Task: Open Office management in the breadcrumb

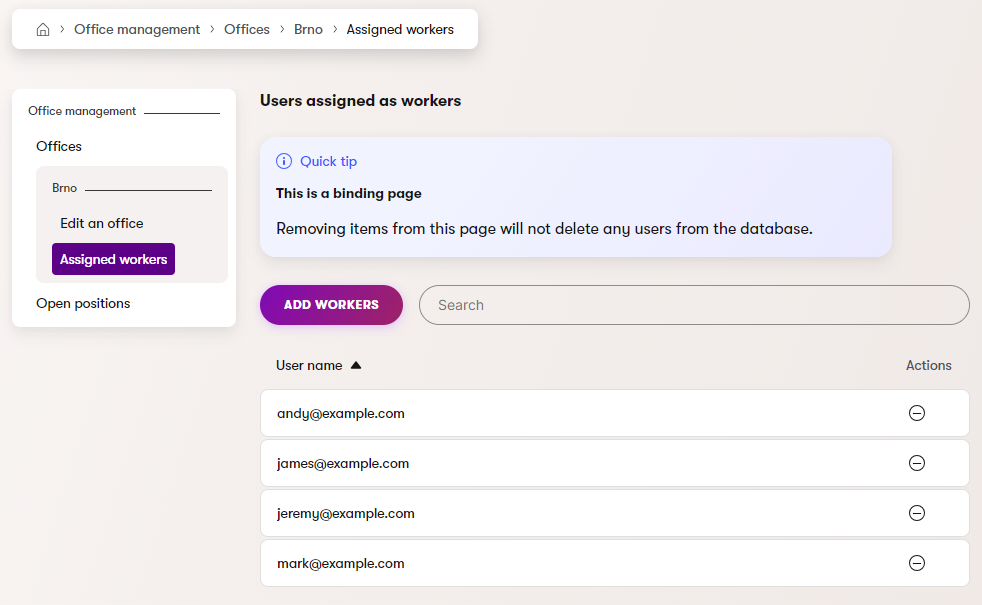Action: coord(137,30)
